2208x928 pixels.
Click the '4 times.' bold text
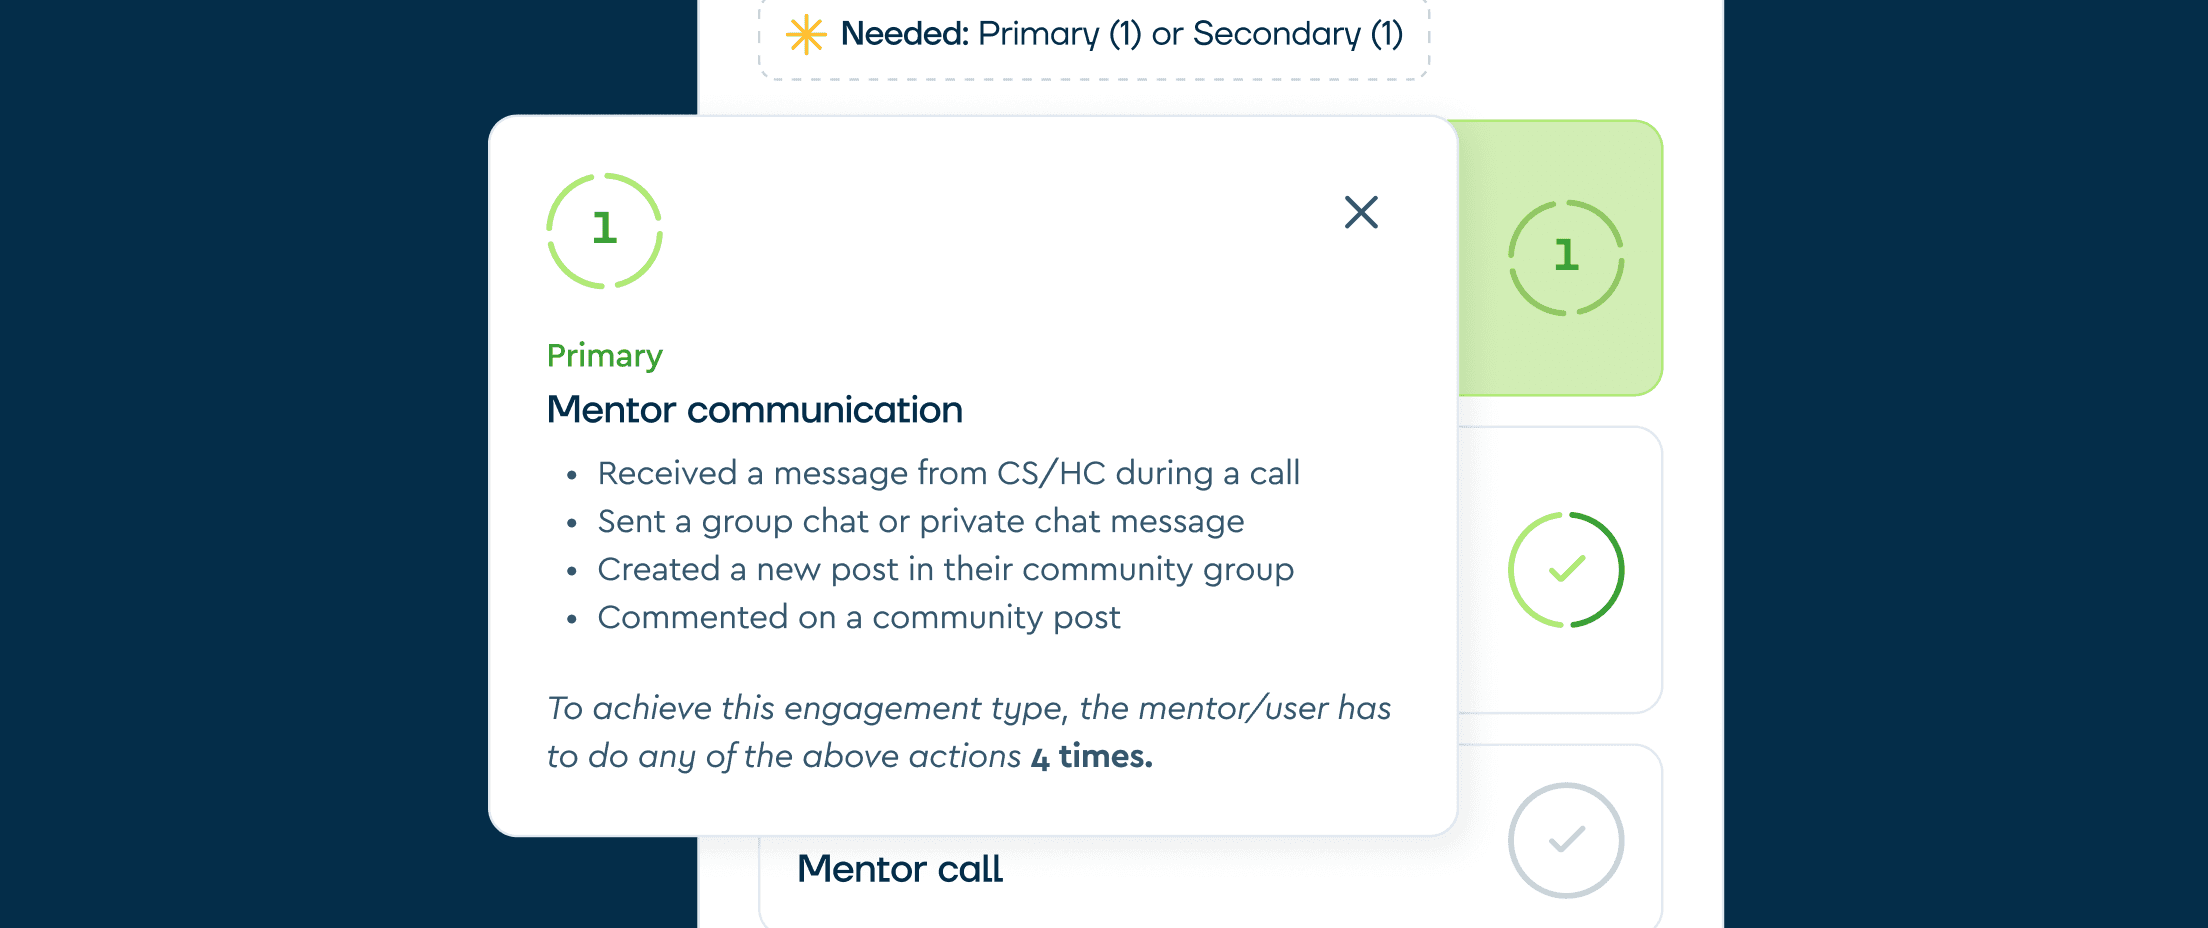(x=1091, y=757)
